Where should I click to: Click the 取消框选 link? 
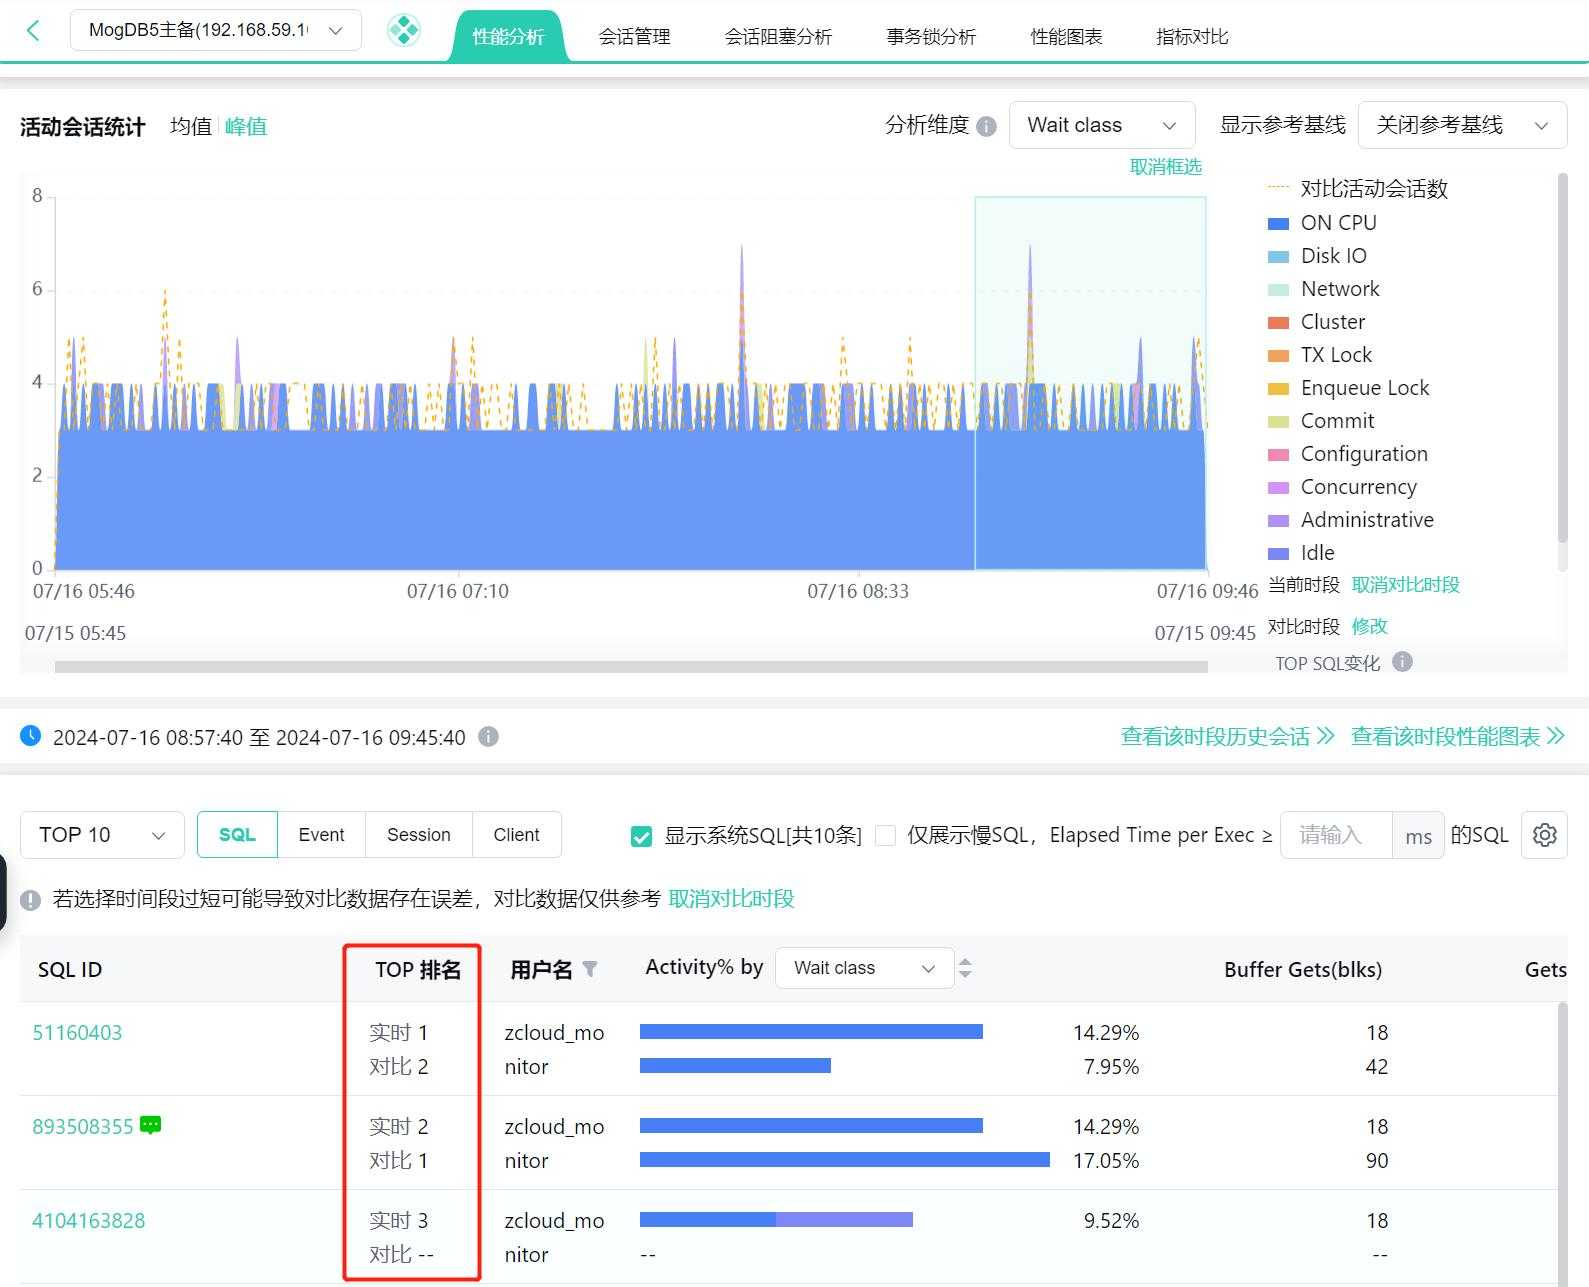[x=1166, y=167]
